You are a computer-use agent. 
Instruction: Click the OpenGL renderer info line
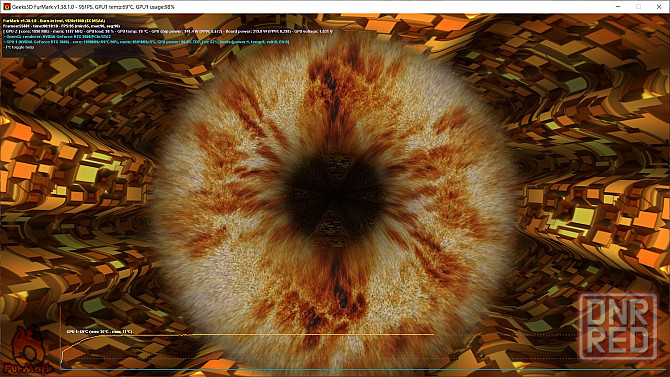tap(57, 37)
